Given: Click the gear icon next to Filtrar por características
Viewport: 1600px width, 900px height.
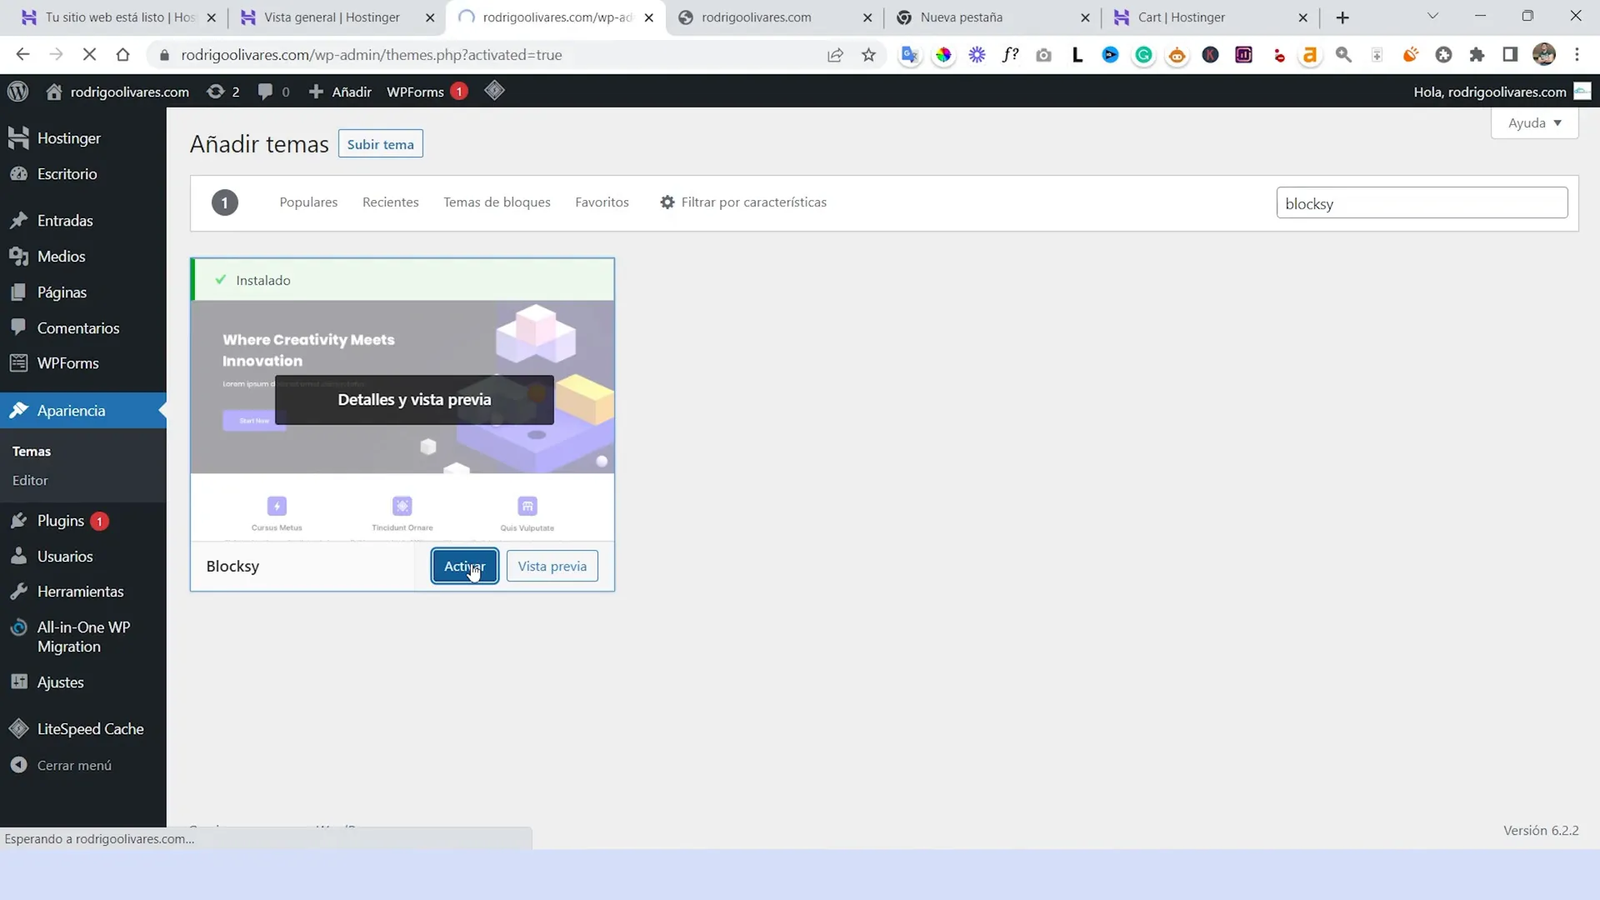Looking at the screenshot, I should click(667, 202).
